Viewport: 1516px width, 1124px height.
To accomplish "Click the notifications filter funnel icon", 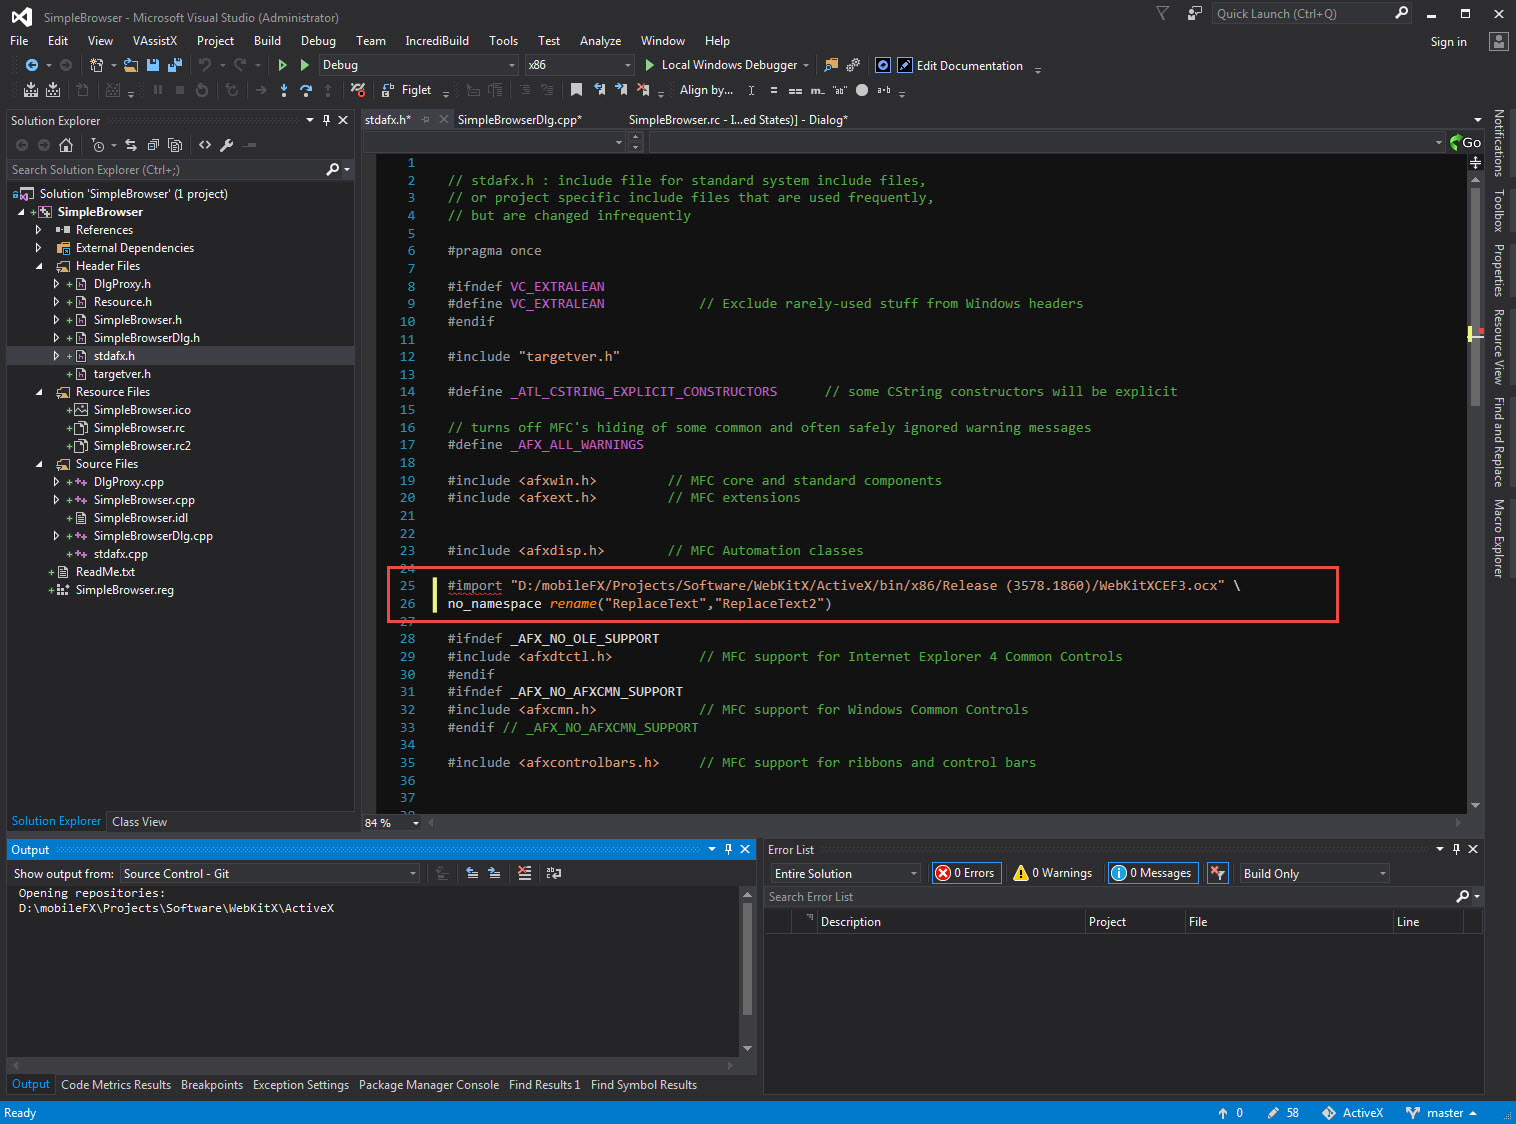I will [1162, 13].
